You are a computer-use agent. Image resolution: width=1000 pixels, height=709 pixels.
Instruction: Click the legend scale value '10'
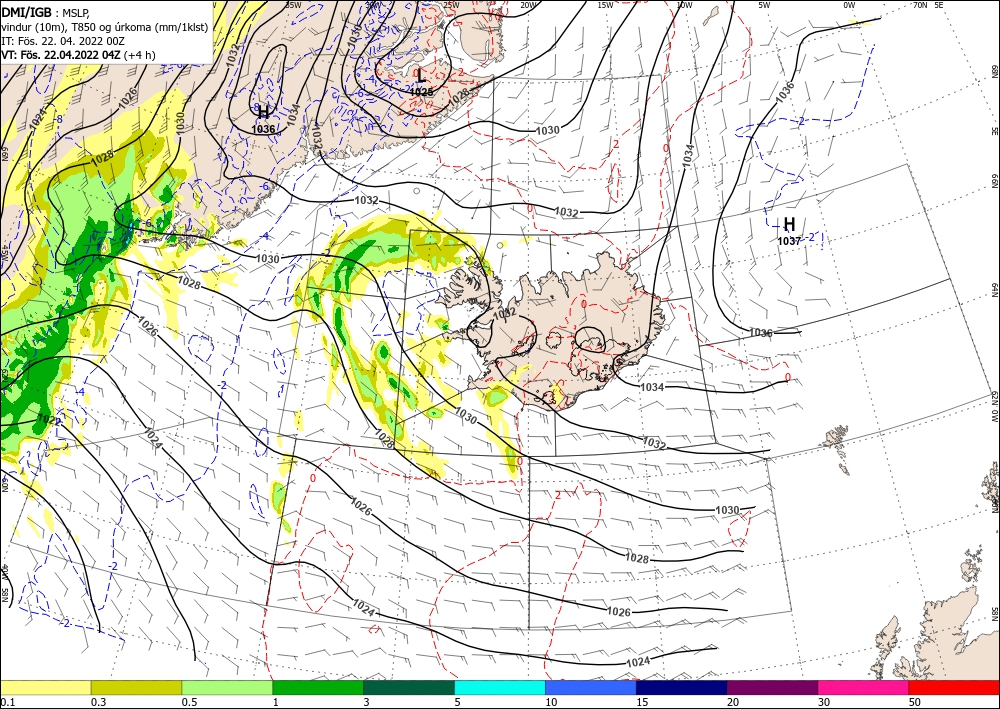pos(551,702)
